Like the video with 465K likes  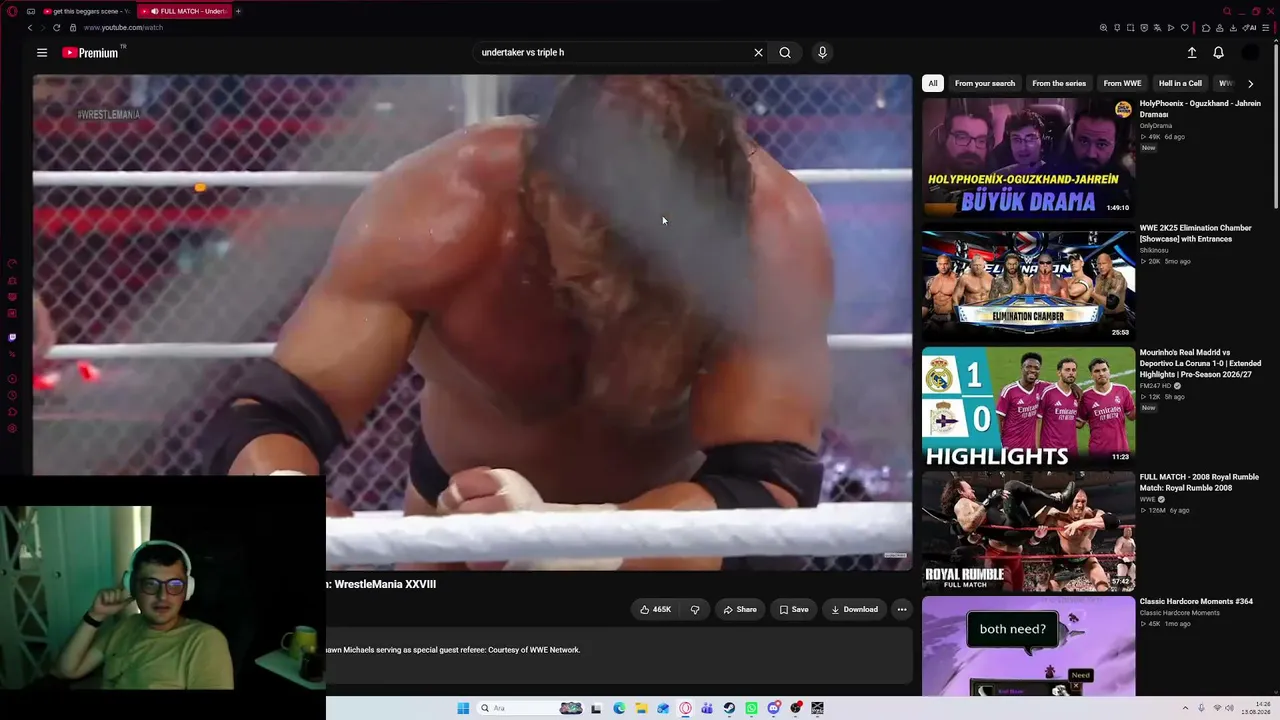656,609
